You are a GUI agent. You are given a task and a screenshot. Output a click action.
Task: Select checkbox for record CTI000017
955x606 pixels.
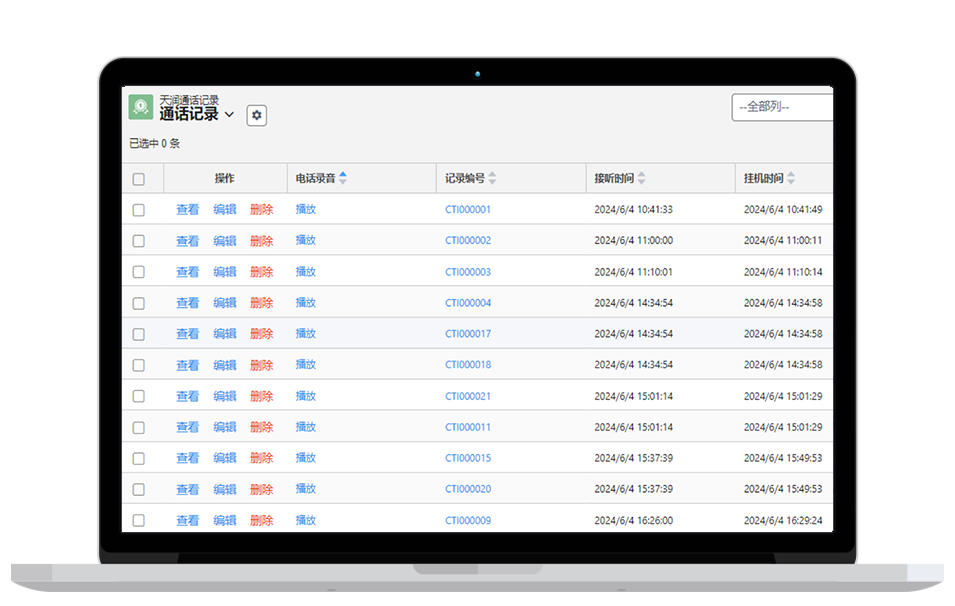point(139,334)
